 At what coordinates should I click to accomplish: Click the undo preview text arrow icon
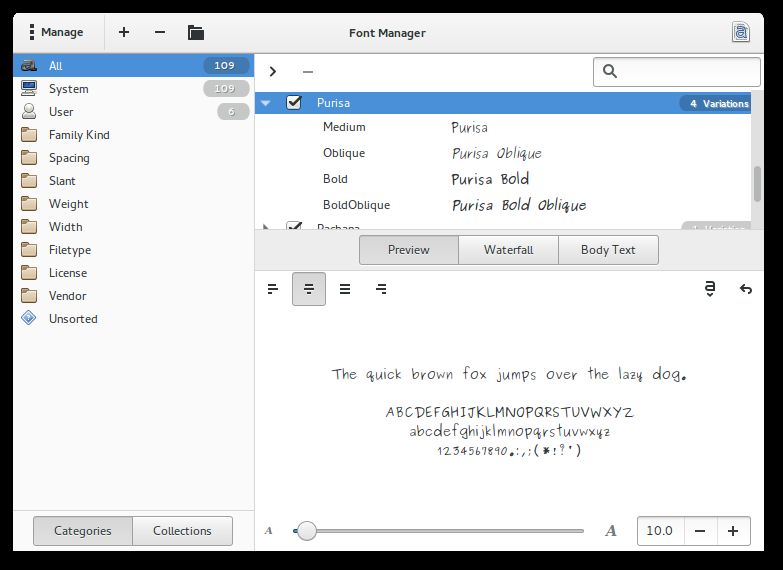click(x=745, y=289)
